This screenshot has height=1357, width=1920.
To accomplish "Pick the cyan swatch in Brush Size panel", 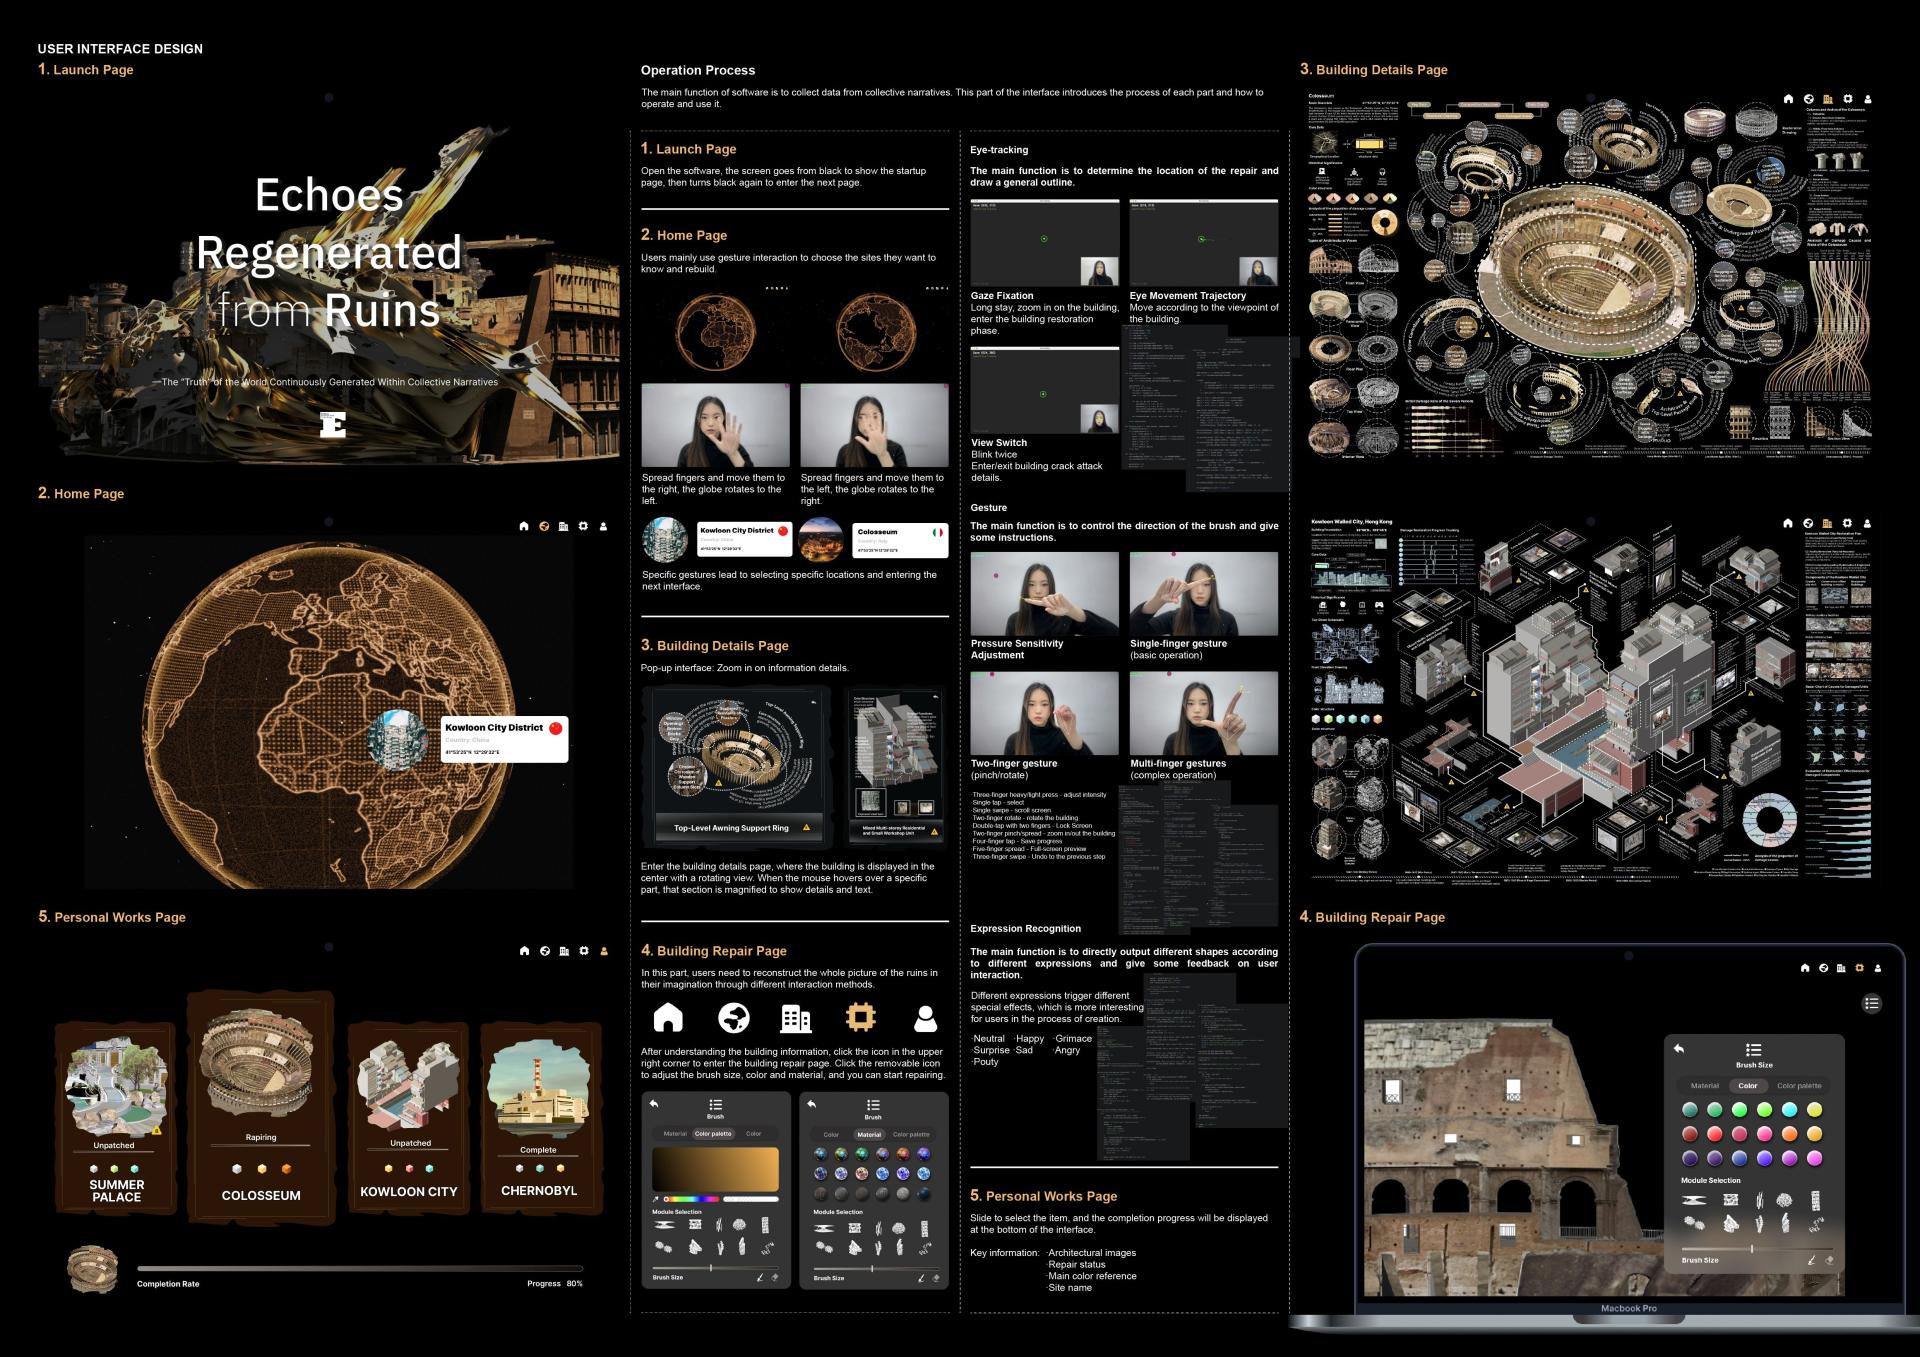I will 1789,1110.
